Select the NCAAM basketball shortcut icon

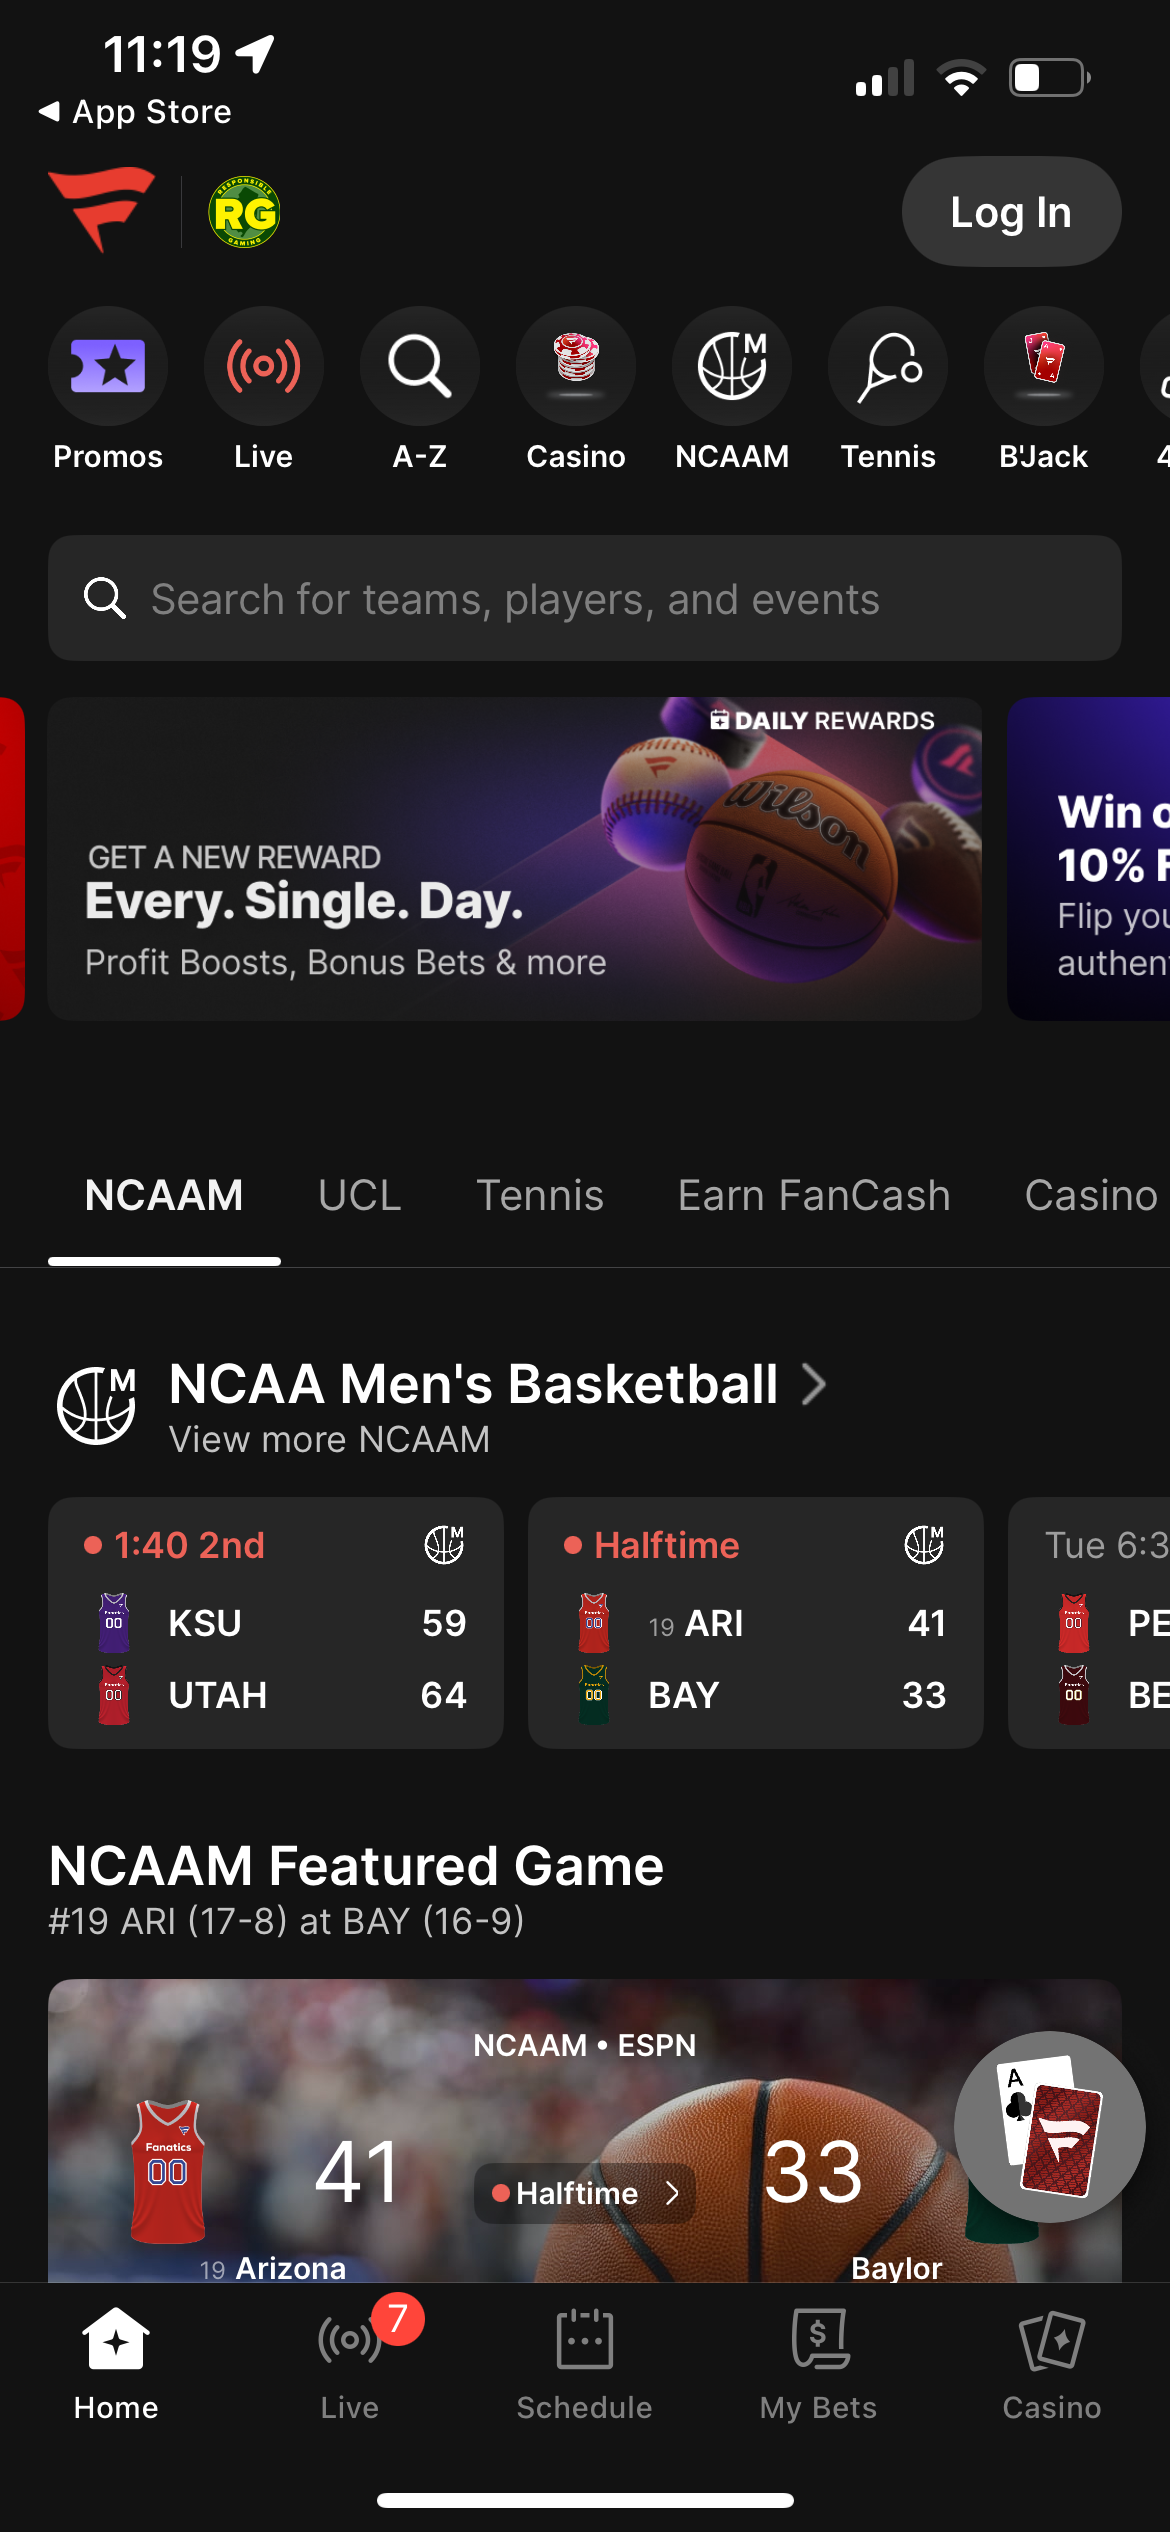732,366
